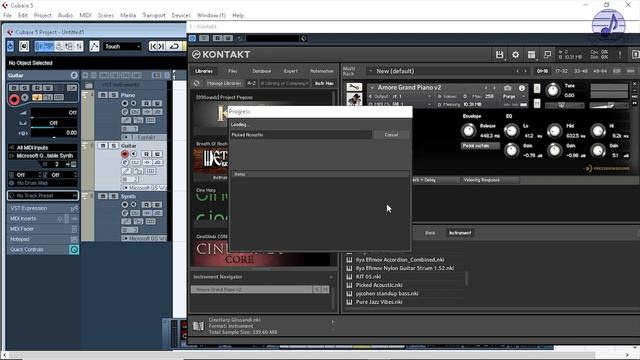
Task: Expand MIDI Fader section
Action: pos(43,229)
